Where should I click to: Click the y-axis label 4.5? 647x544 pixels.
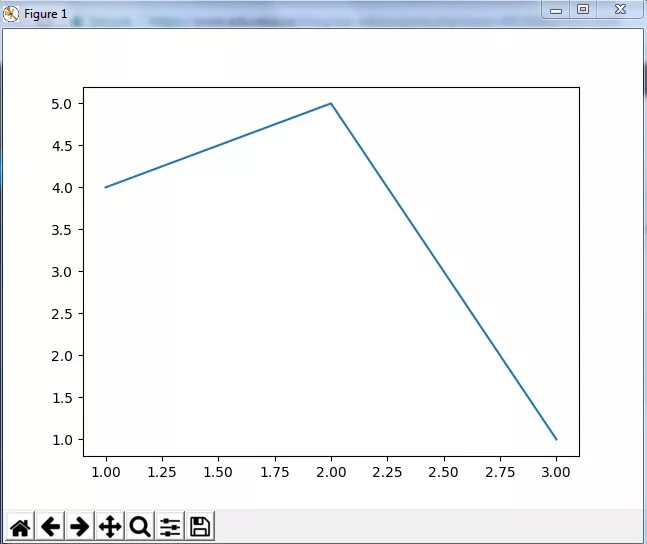[61, 146]
